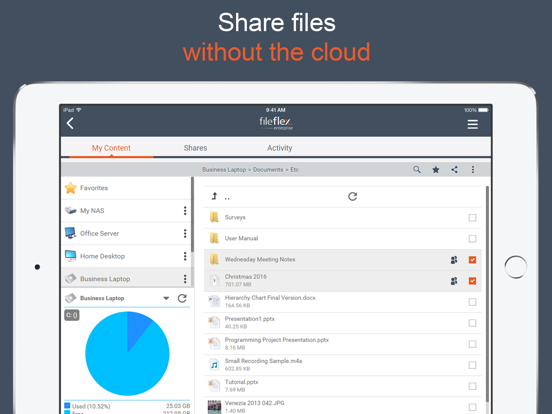Expand the Business Laptop device dropdown arrow
552x414 pixels.
[166, 299]
